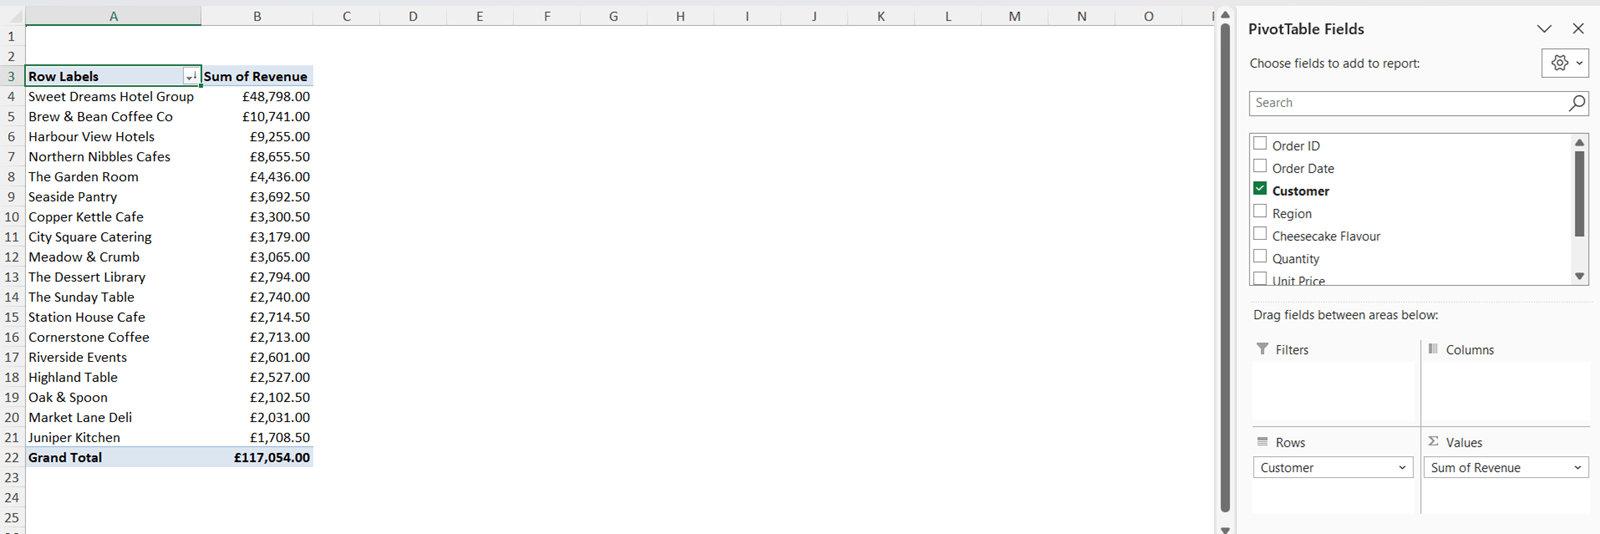Screen dimensions: 1600x534
Task: Select row 22 header
Action: pos(12,457)
